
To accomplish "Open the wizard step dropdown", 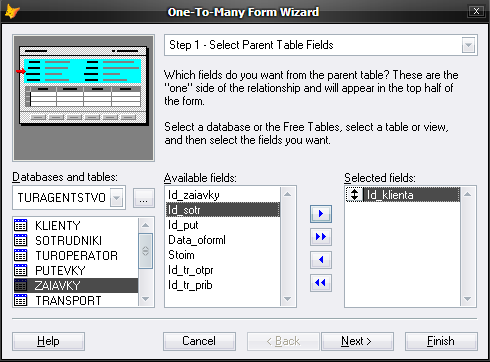I will pyautogui.click(x=468, y=45).
